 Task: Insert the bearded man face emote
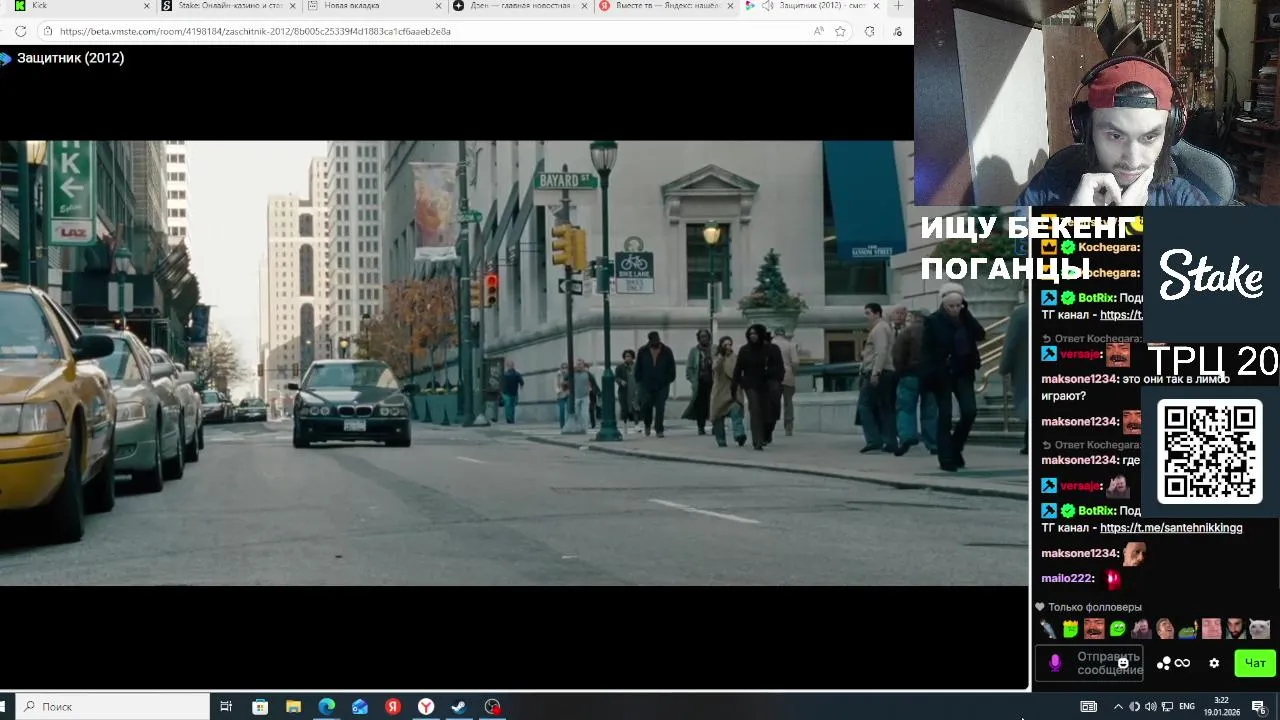pyautogui.click(x=1235, y=629)
